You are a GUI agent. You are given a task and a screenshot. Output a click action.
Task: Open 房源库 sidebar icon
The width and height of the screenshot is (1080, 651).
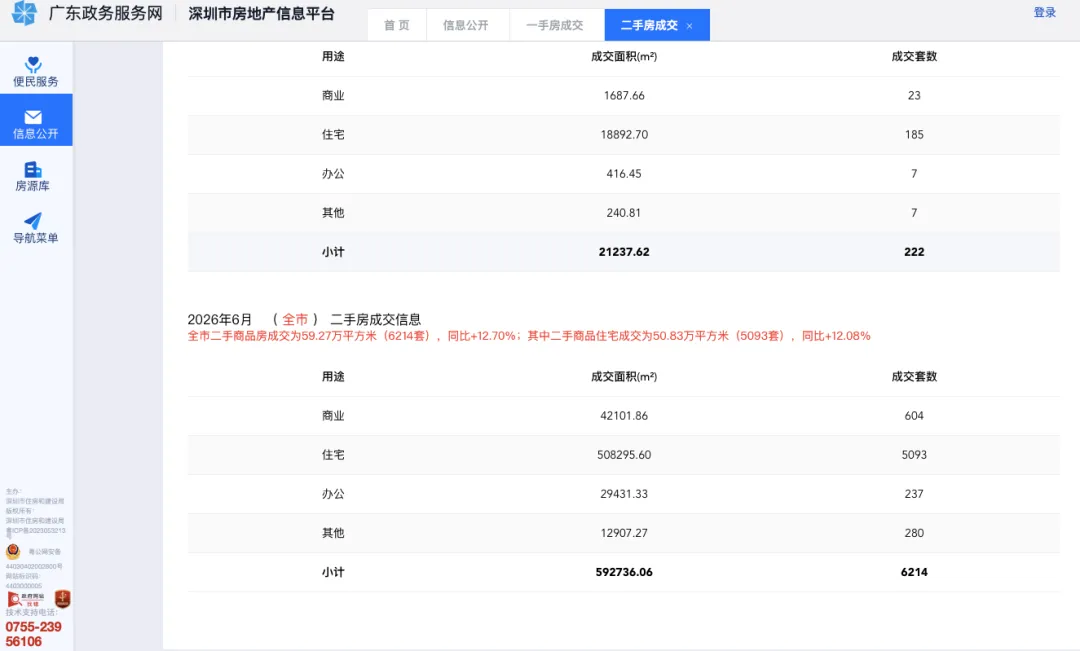33,169
